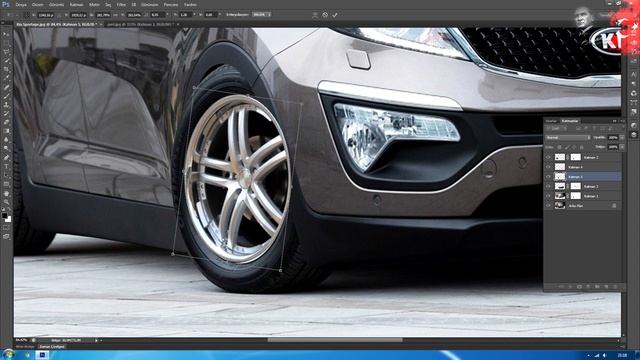Select the Zoom tool
Viewport: 640px width, 360px height.
click(x=6, y=202)
